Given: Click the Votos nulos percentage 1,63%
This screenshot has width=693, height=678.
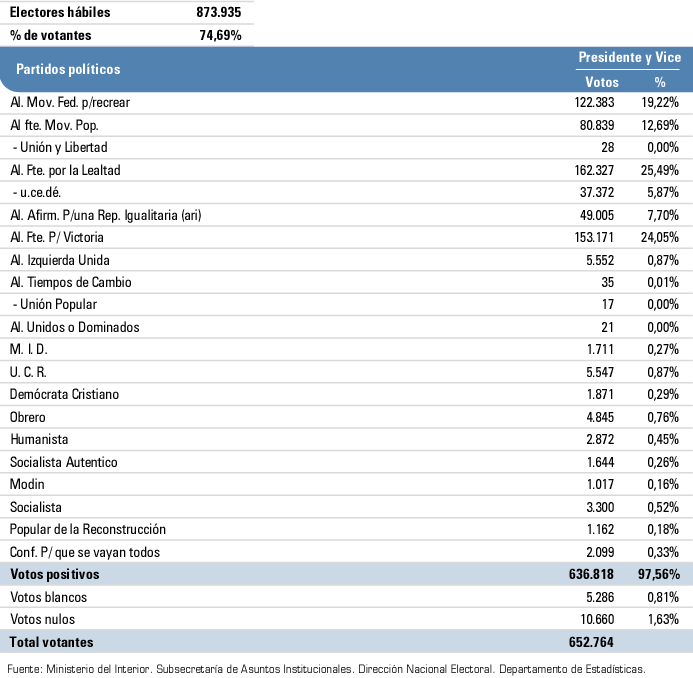Looking at the screenshot, I should (x=662, y=619).
